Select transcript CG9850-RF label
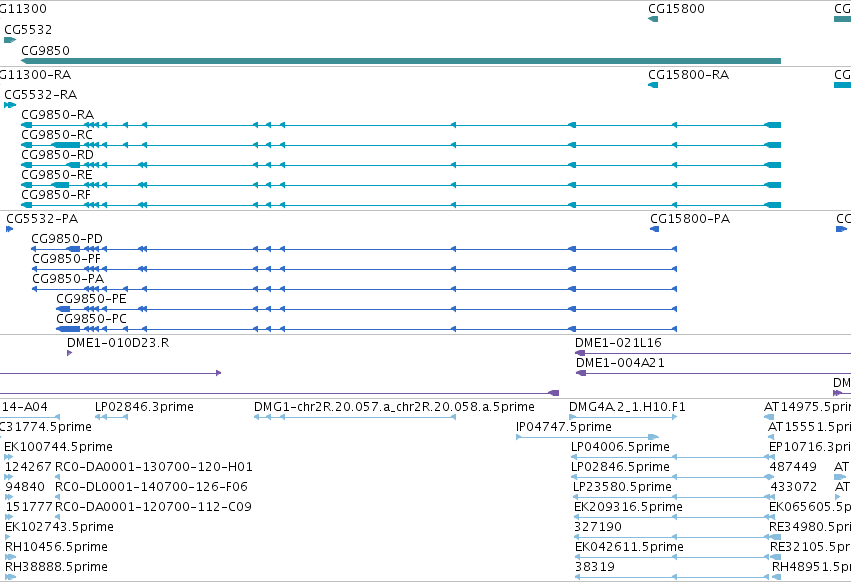Viewport: 851px width, 582px height. coord(56,194)
